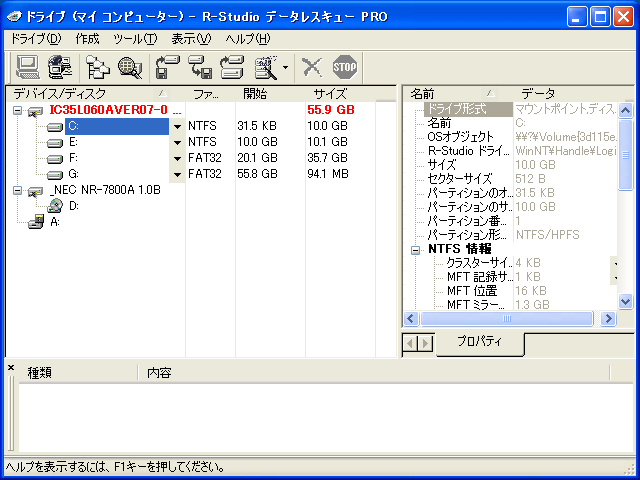Viewport: 640px width, 480px height.
Task: Click the scan disk globe magnifier icon
Action: click(x=130, y=67)
